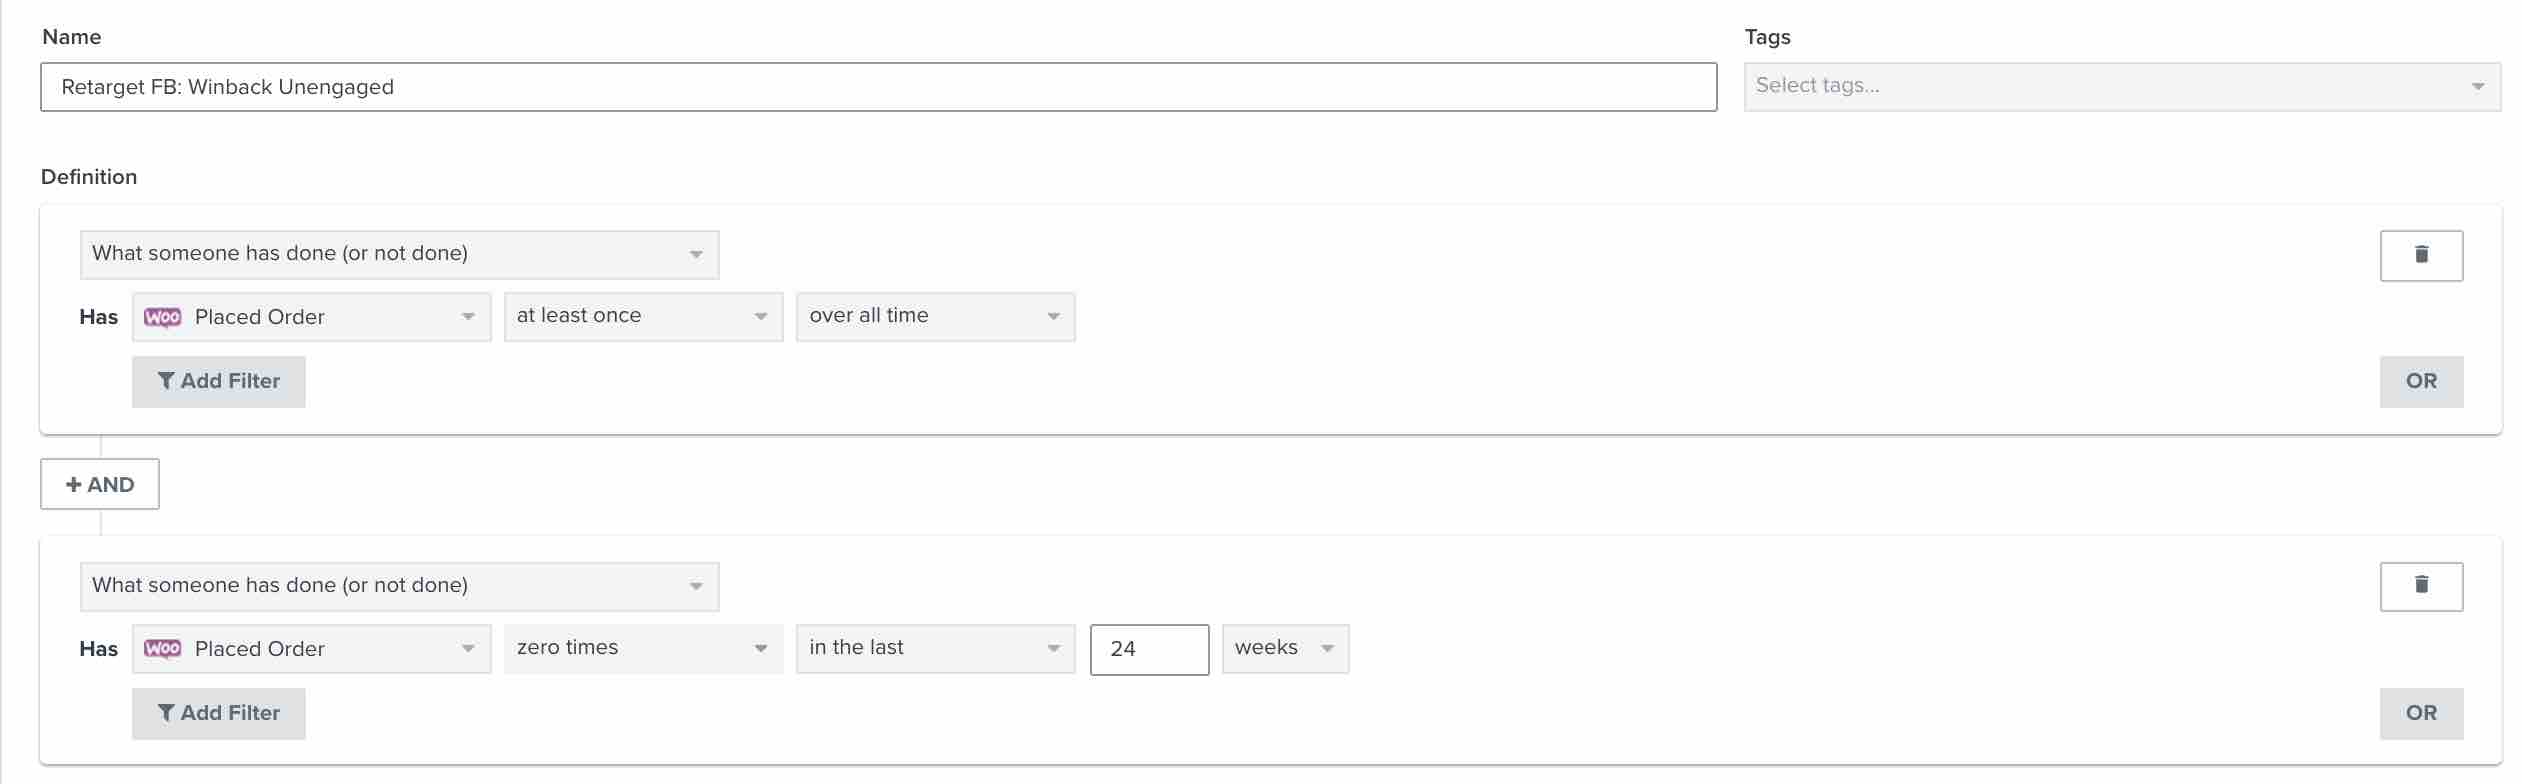Click the trash icon on the first condition
Image resolution: width=2522 pixels, height=784 pixels.
coord(2421,254)
